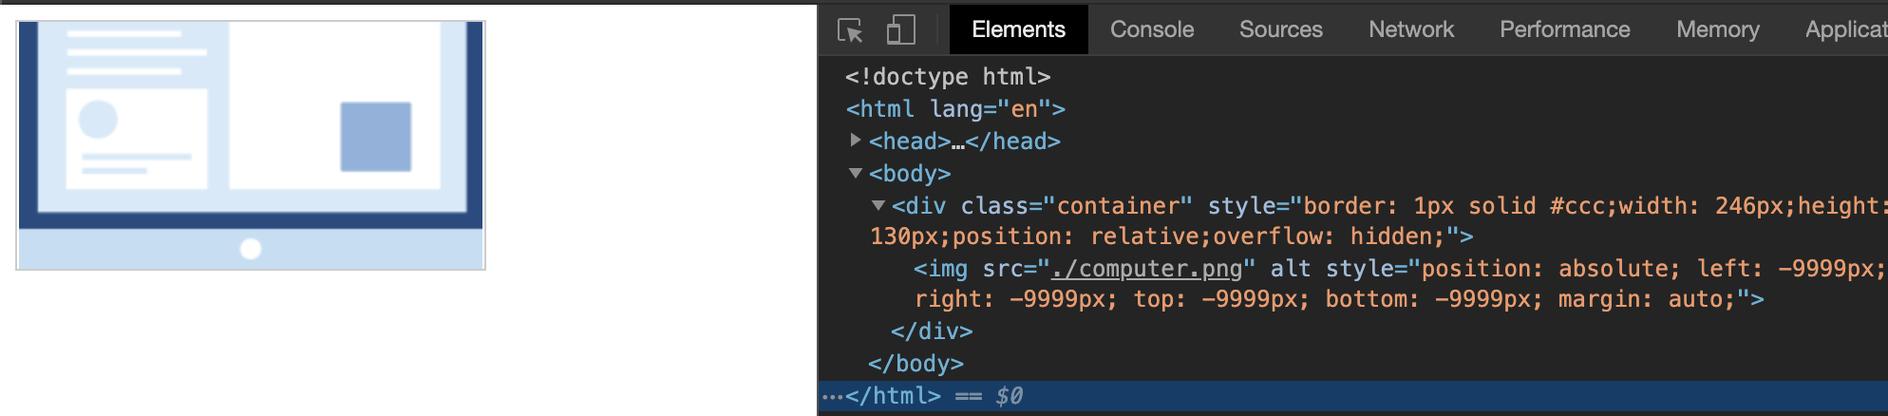Open the Memory tab
This screenshot has height=416, width=1888.
click(1717, 30)
